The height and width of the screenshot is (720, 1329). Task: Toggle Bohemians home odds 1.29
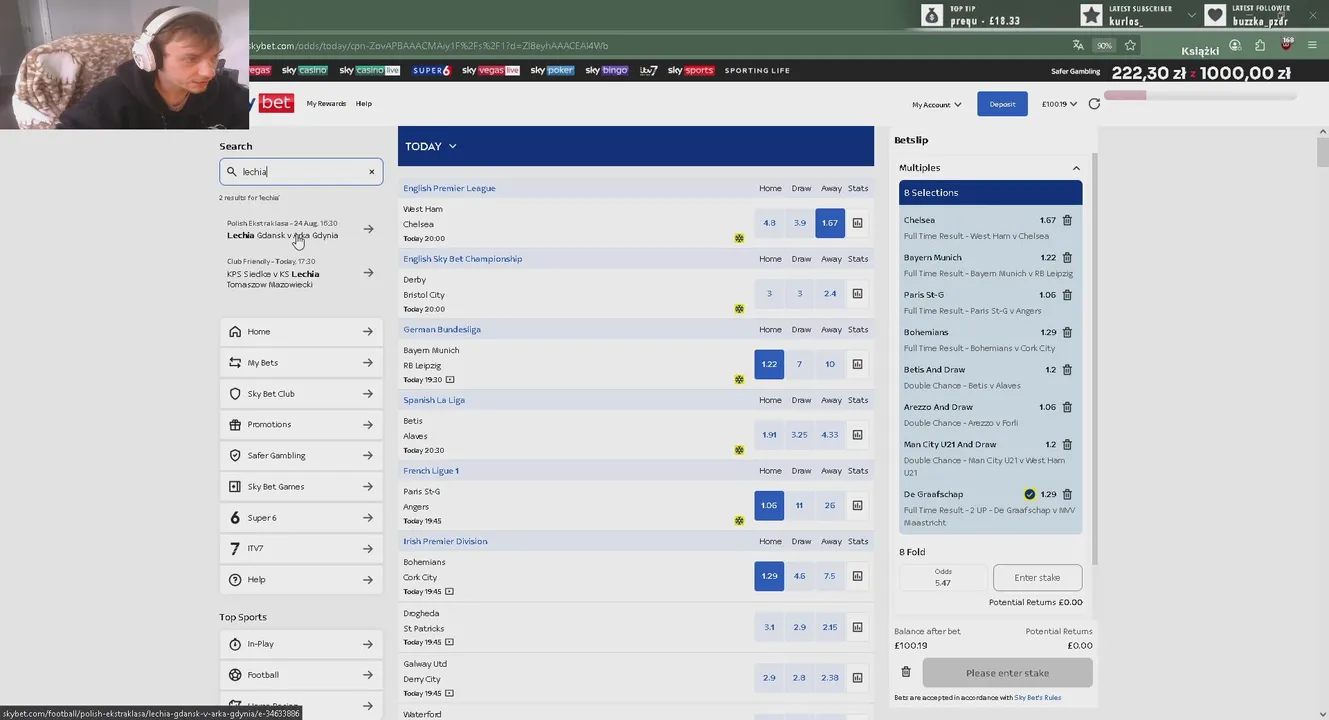[769, 576]
